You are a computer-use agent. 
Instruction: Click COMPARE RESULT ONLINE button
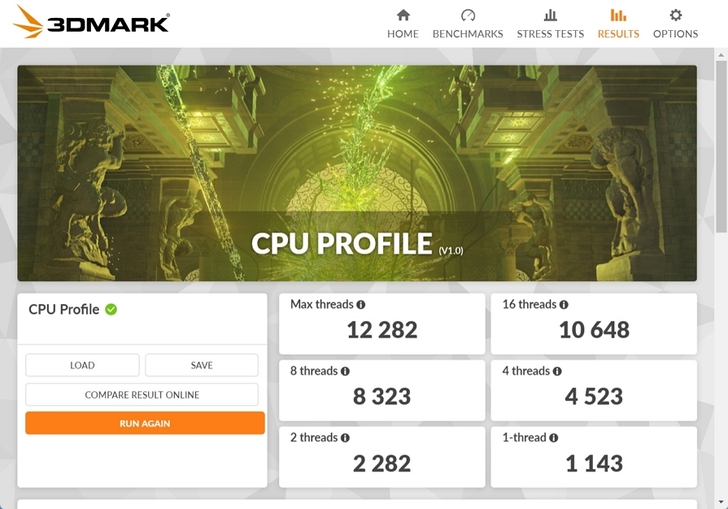click(142, 395)
